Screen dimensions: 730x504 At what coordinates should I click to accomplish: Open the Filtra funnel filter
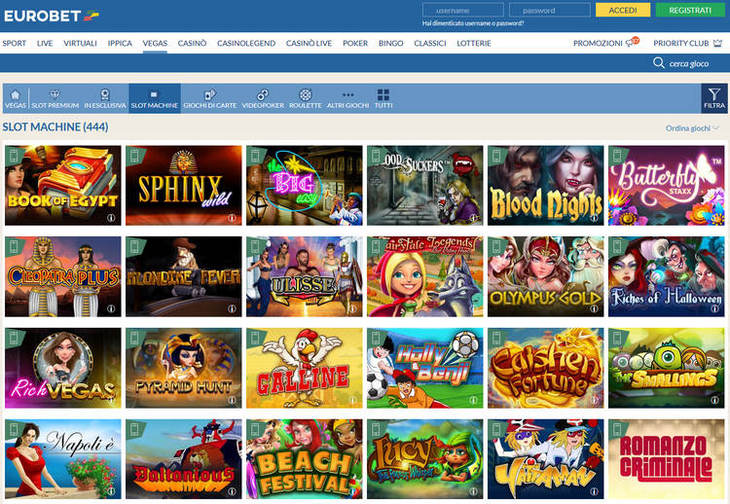click(x=714, y=98)
